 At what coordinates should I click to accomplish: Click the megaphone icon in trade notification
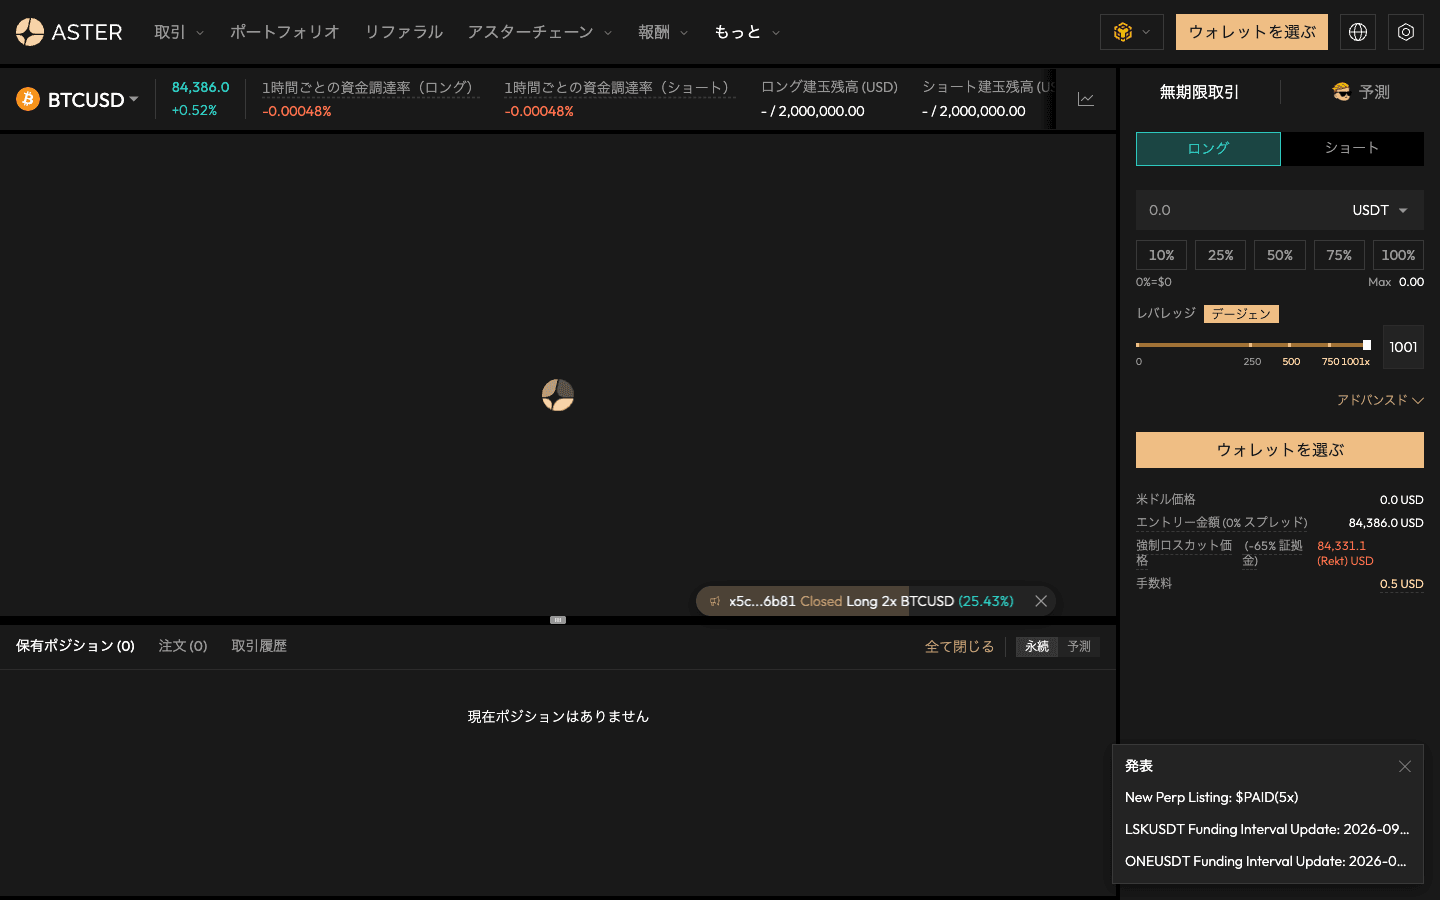(x=714, y=601)
